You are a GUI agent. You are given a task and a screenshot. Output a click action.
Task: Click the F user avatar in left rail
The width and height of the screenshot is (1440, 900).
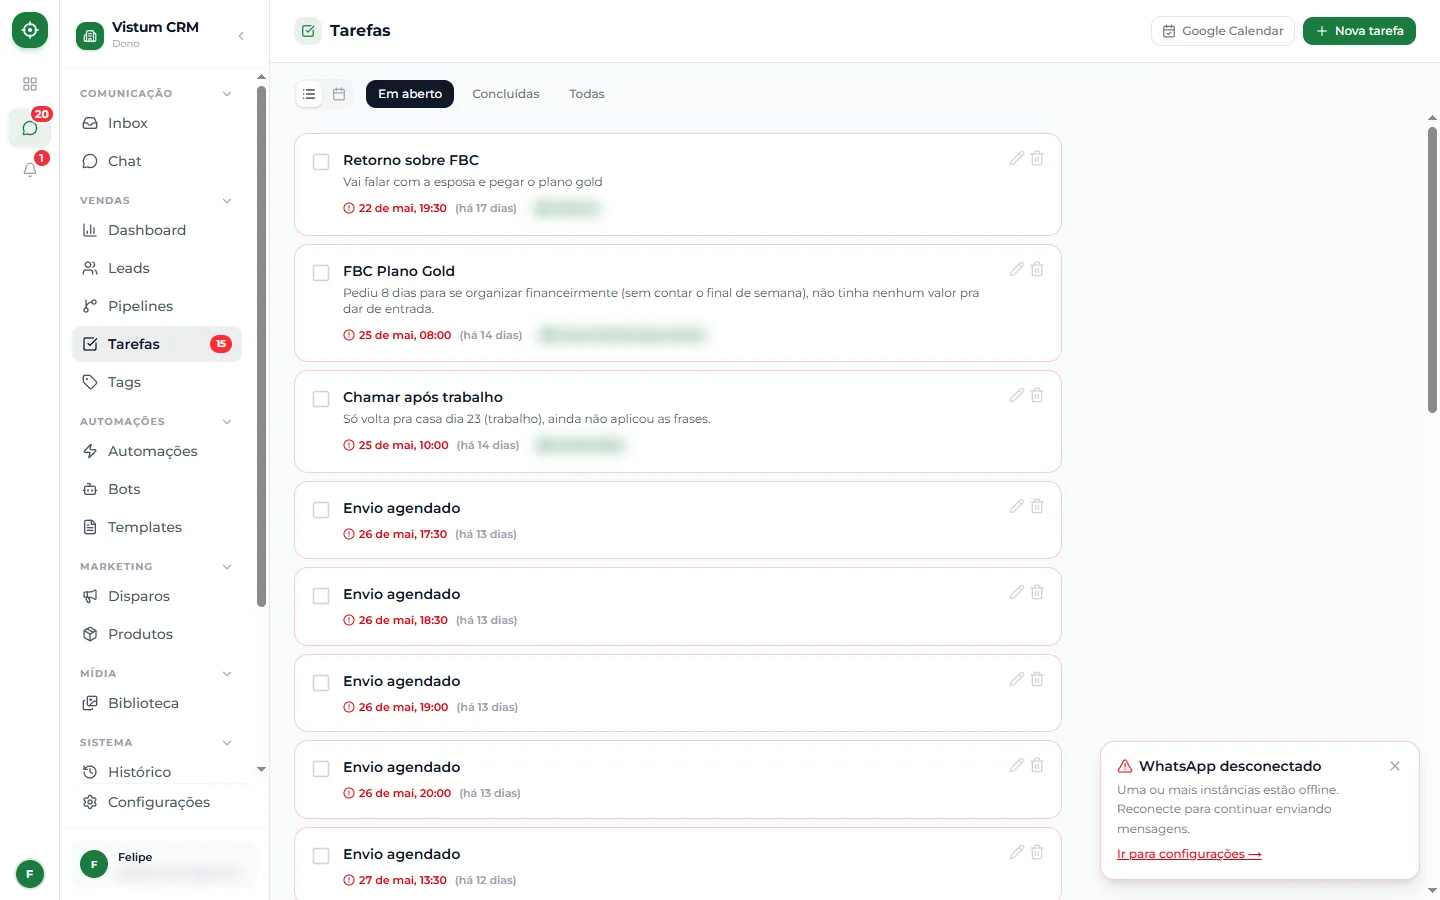coord(30,874)
